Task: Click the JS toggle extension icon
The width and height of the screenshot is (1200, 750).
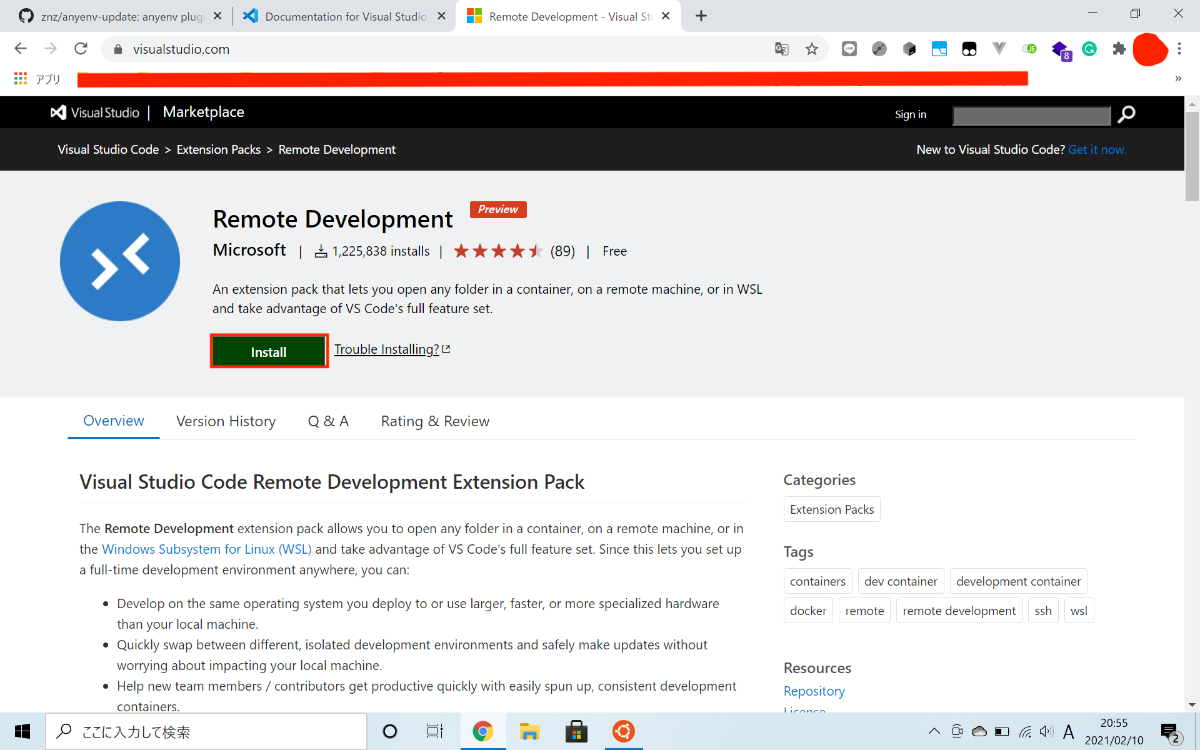Action: (1030, 48)
